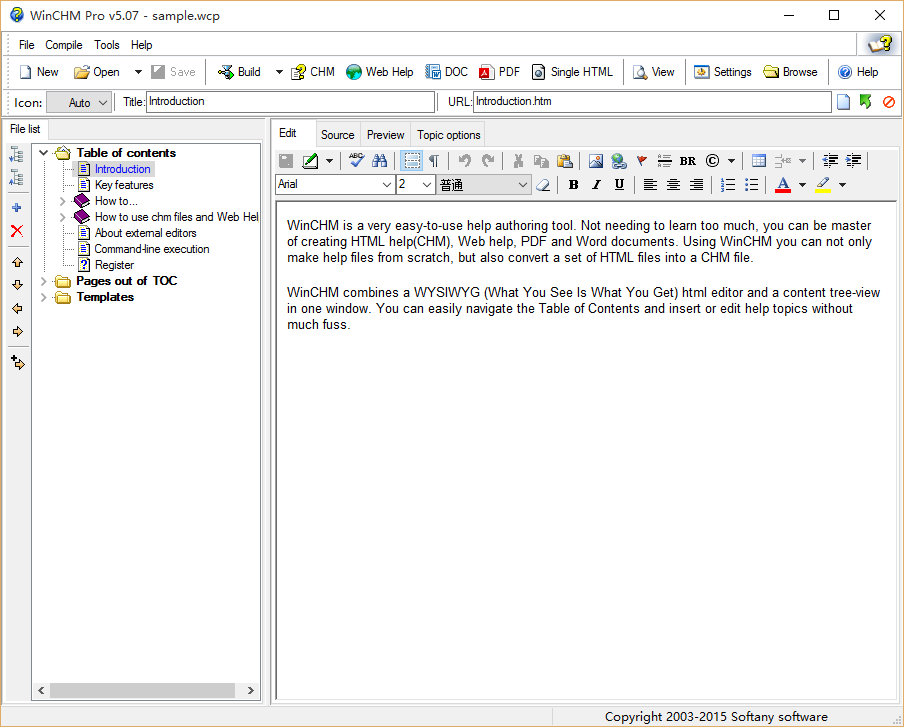Image resolution: width=904 pixels, height=727 pixels.
Task: Insert an image into the topic
Action: 596,161
